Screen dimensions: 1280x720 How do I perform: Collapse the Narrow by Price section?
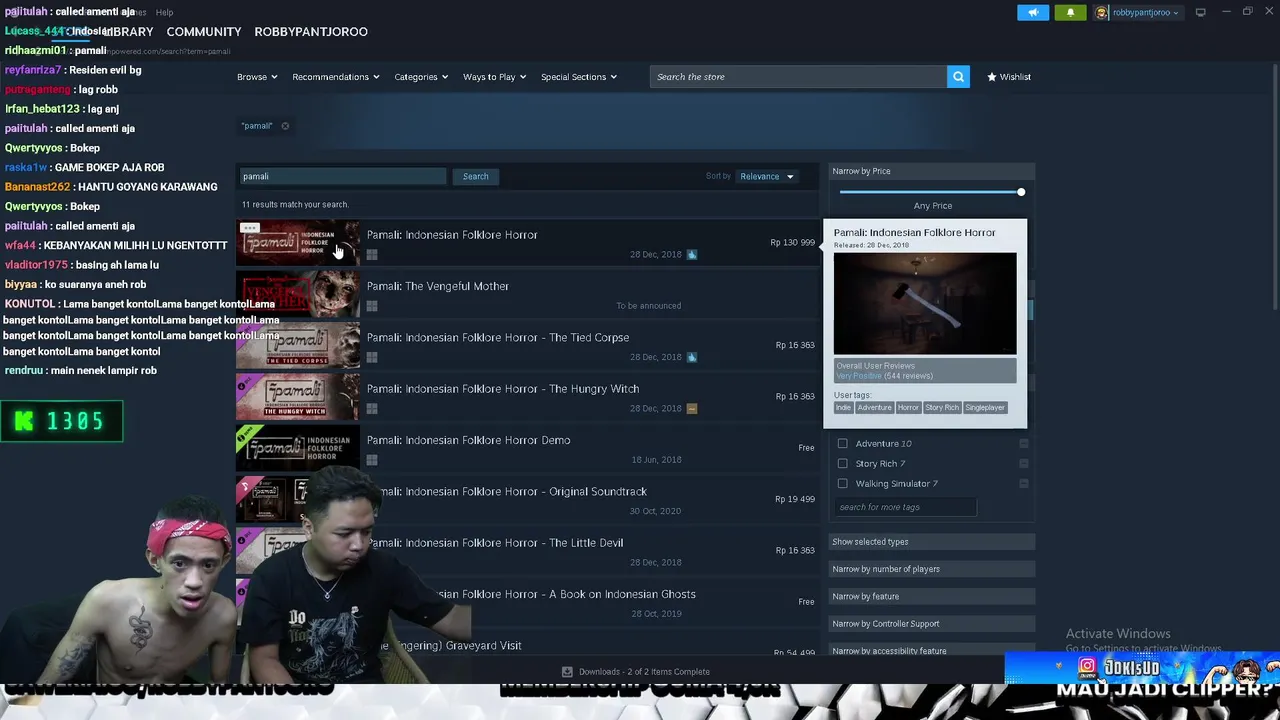pyautogui.click(x=932, y=171)
